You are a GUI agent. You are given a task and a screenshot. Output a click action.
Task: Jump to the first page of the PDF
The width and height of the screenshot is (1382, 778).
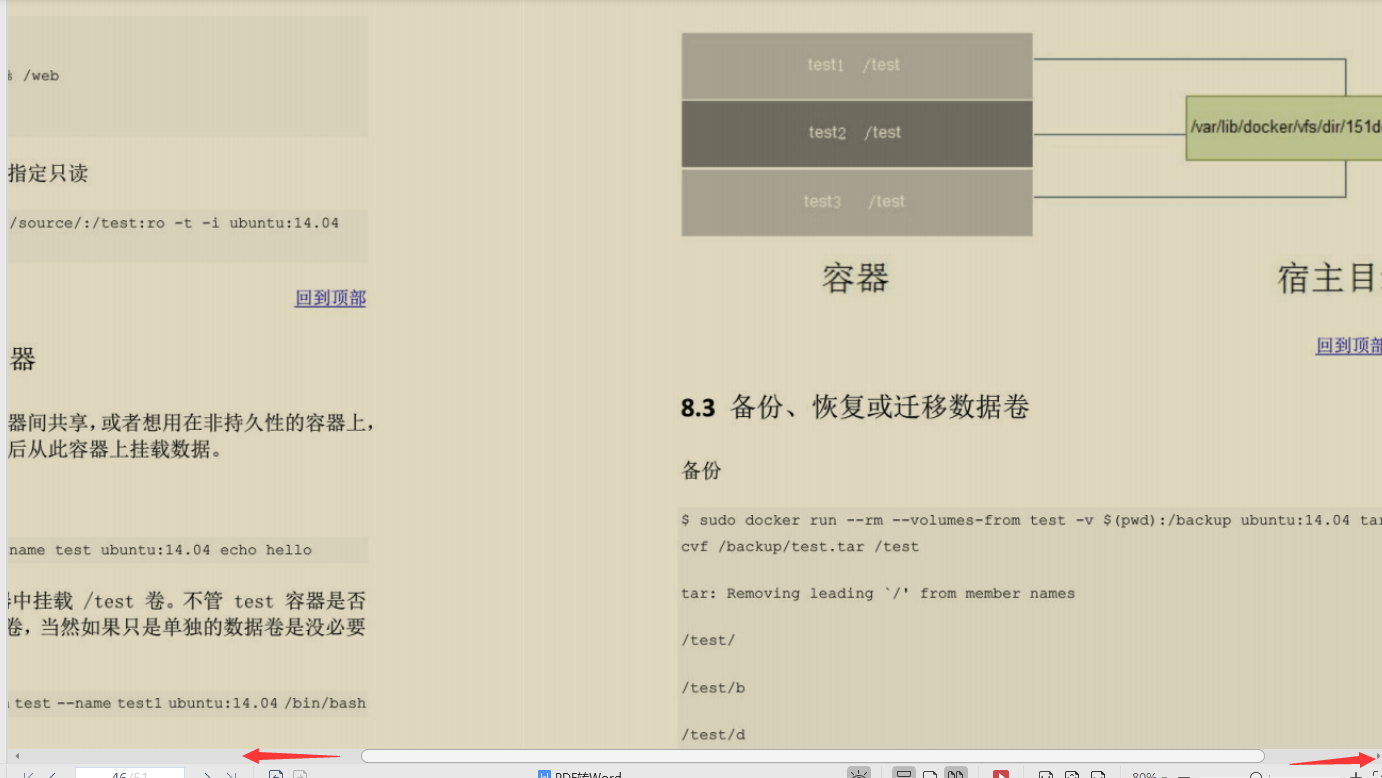tap(28, 773)
